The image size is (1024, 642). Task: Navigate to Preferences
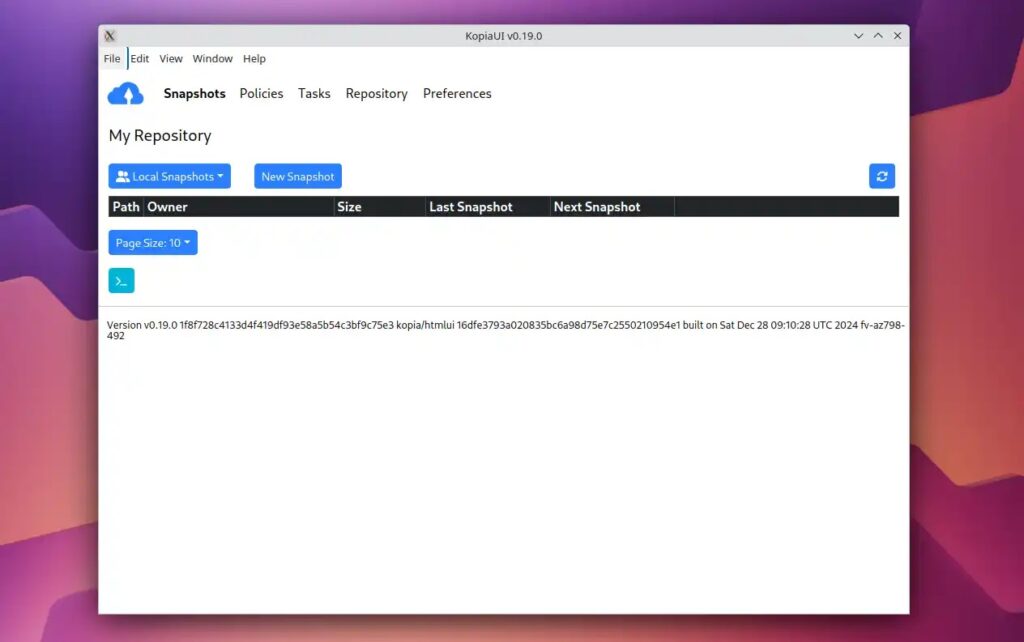[x=457, y=94]
